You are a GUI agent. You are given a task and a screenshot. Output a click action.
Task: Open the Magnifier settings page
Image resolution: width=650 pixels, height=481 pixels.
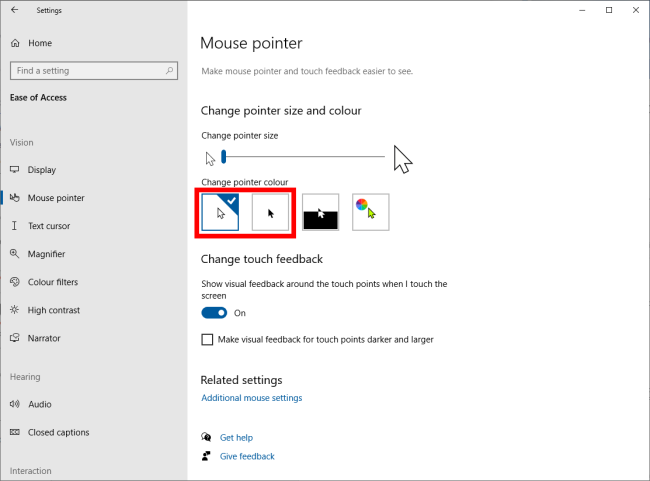point(46,254)
